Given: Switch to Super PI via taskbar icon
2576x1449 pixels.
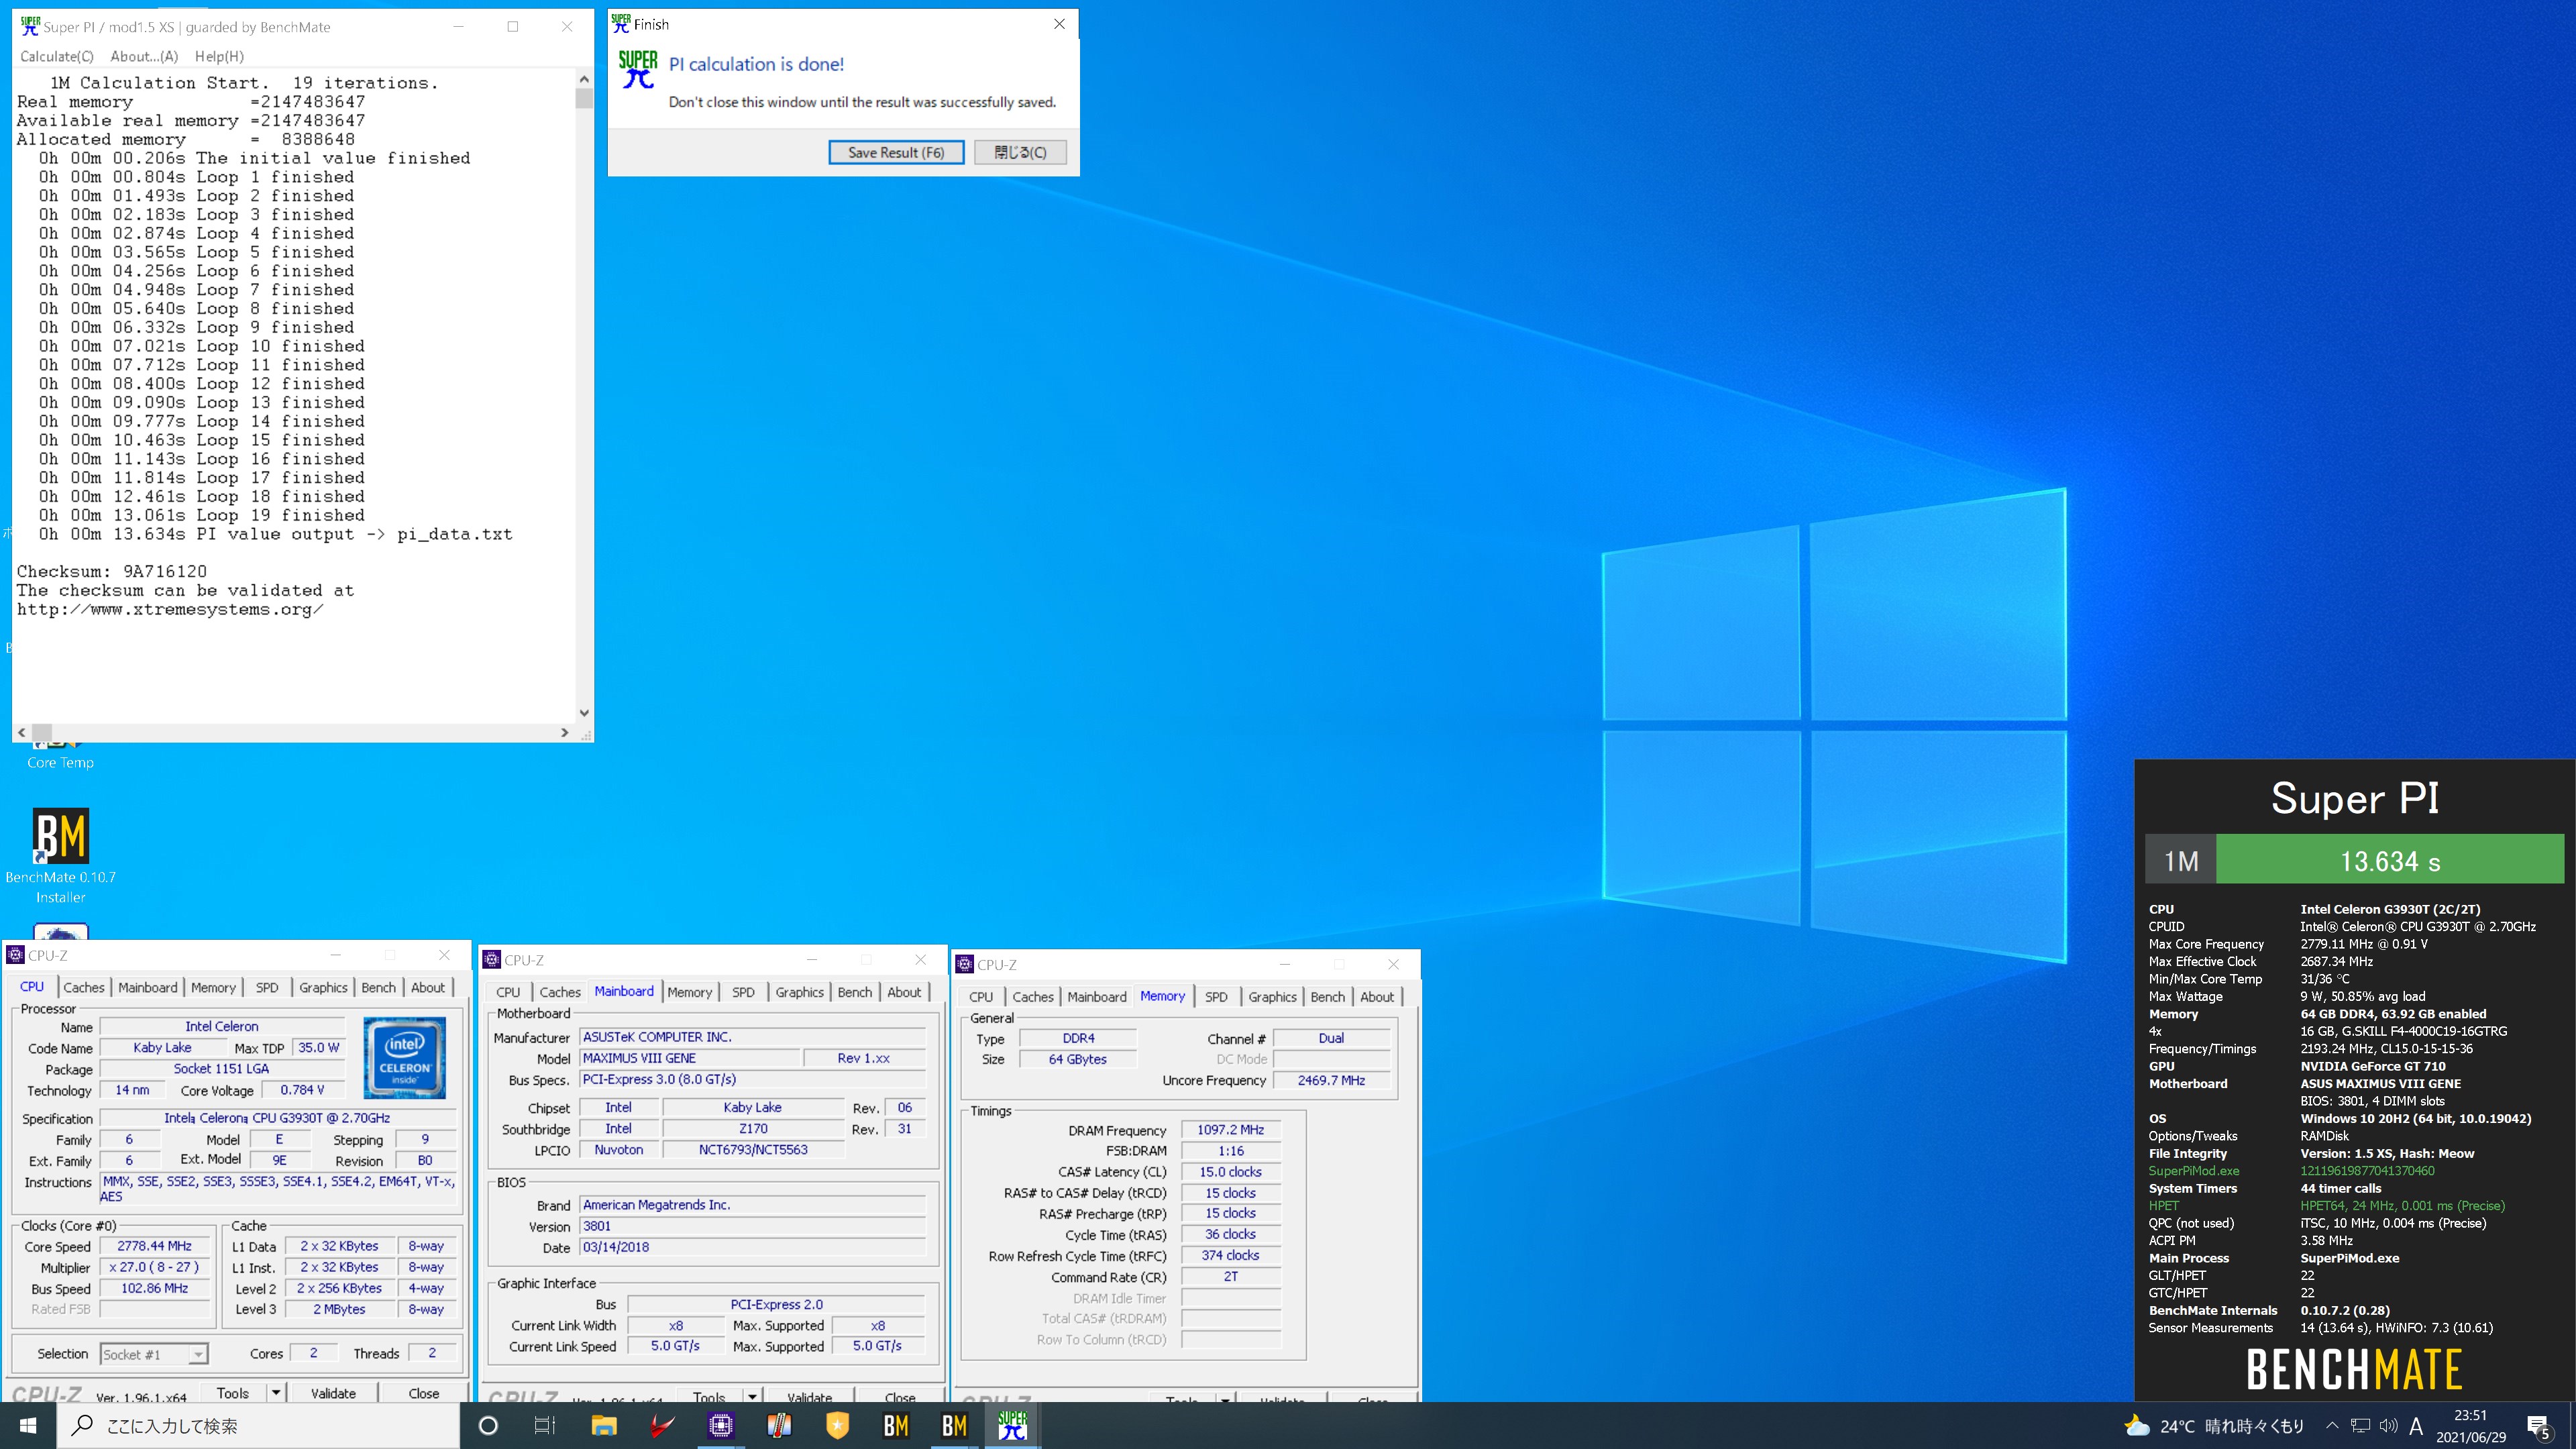Looking at the screenshot, I should [1012, 1425].
